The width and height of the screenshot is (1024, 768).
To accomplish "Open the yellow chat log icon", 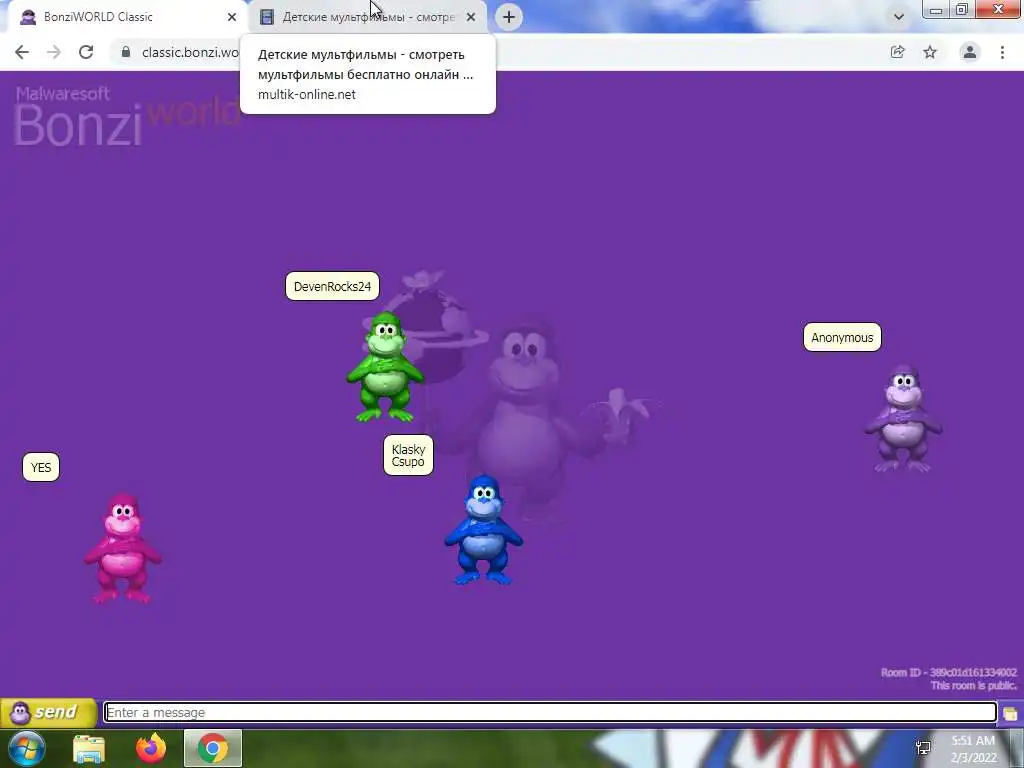I will point(1010,713).
